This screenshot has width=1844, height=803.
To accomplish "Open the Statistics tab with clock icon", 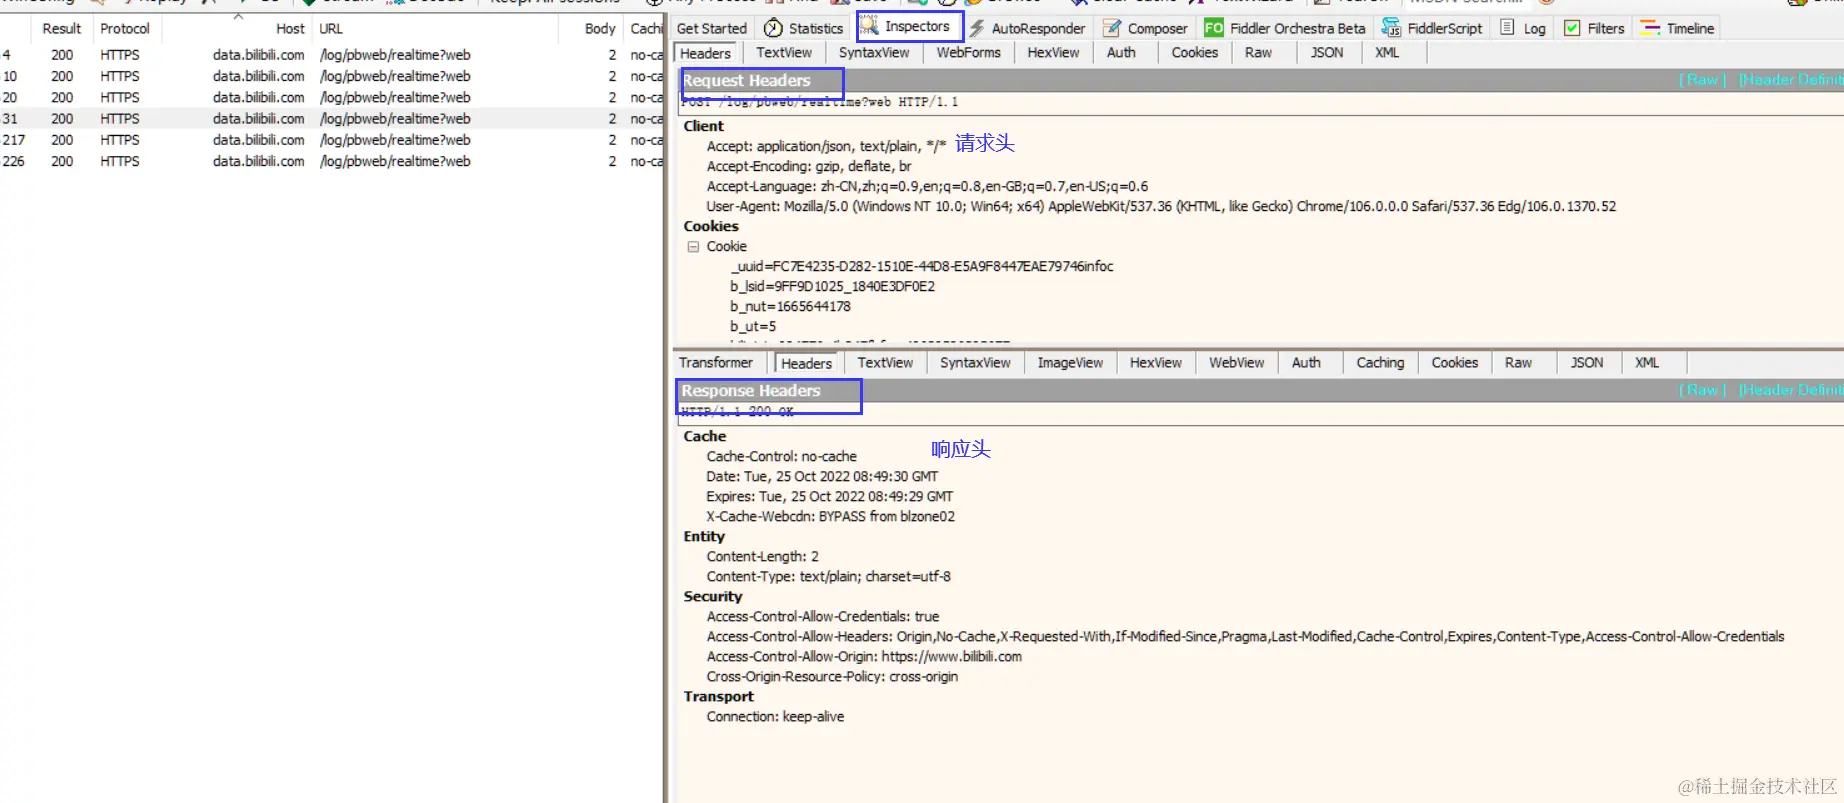I will pos(804,28).
